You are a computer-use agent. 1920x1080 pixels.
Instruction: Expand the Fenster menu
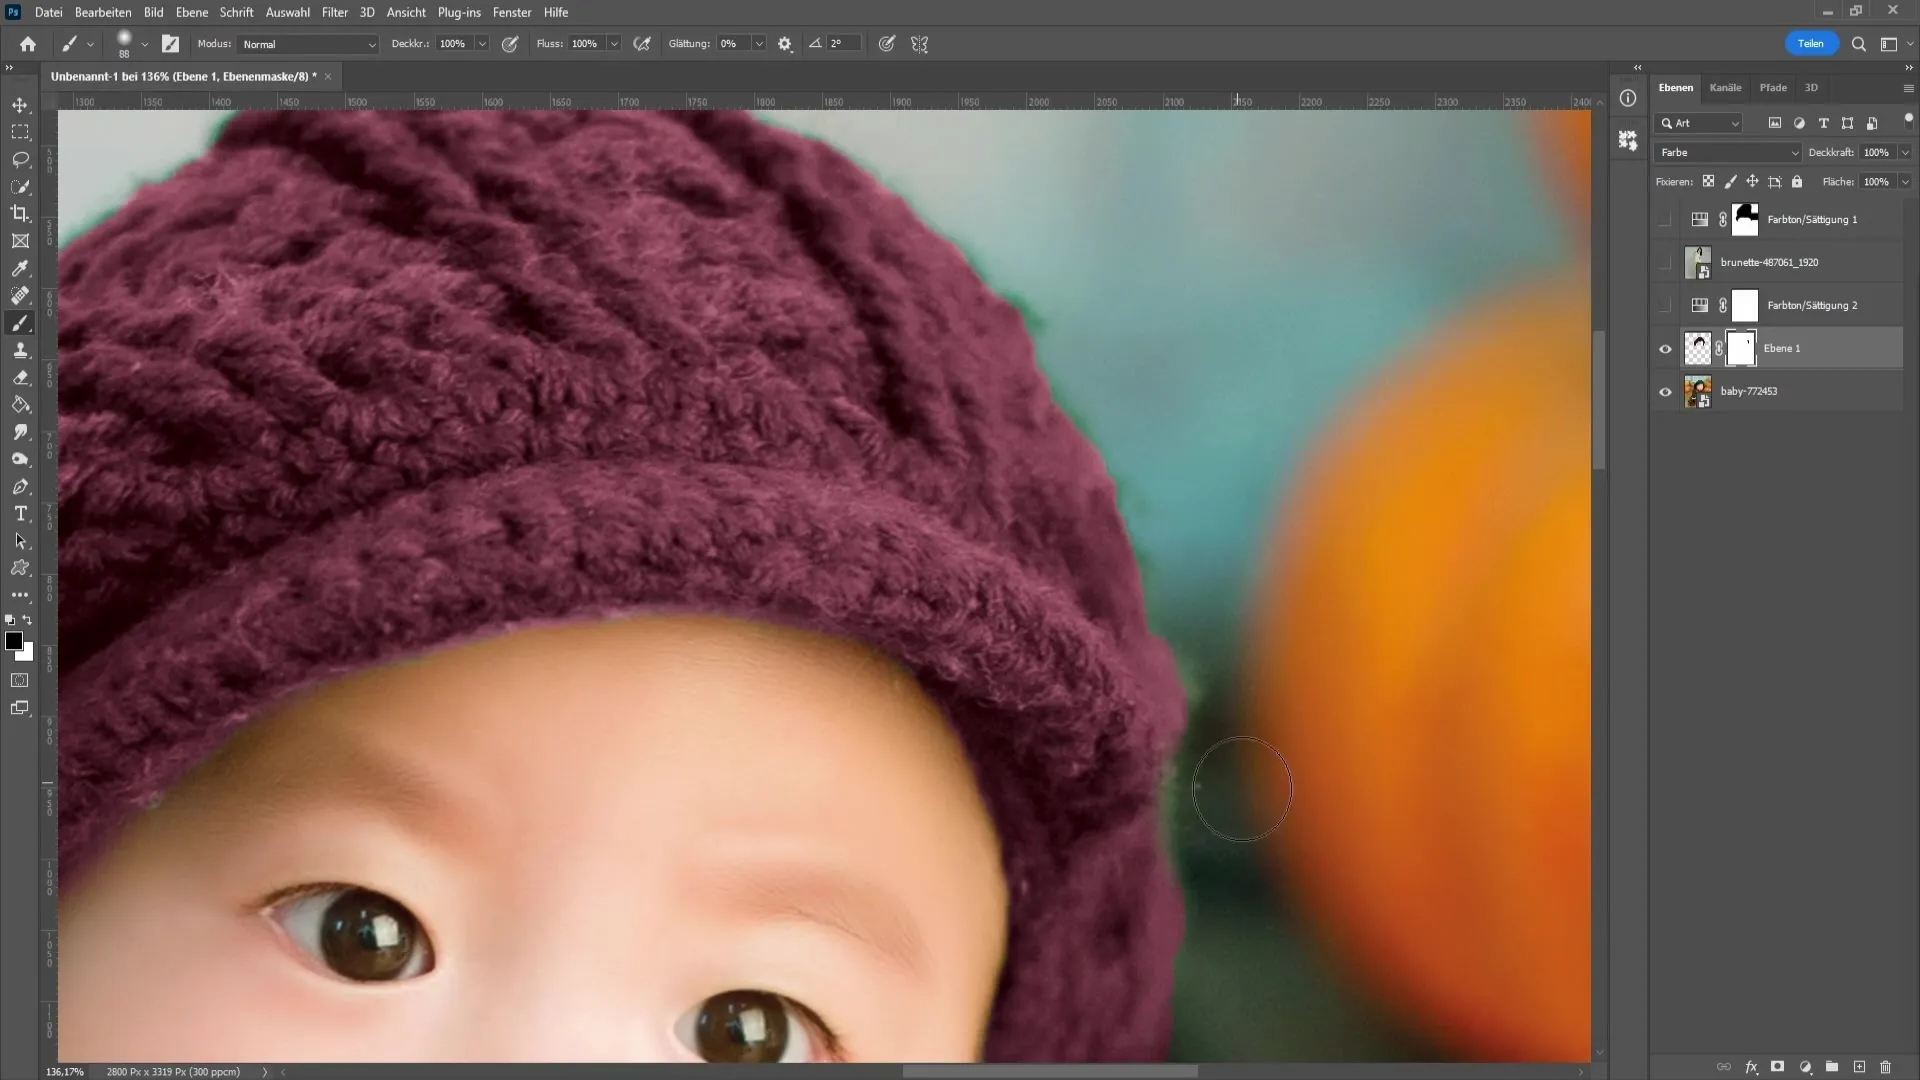pyautogui.click(x=513, y=12)
